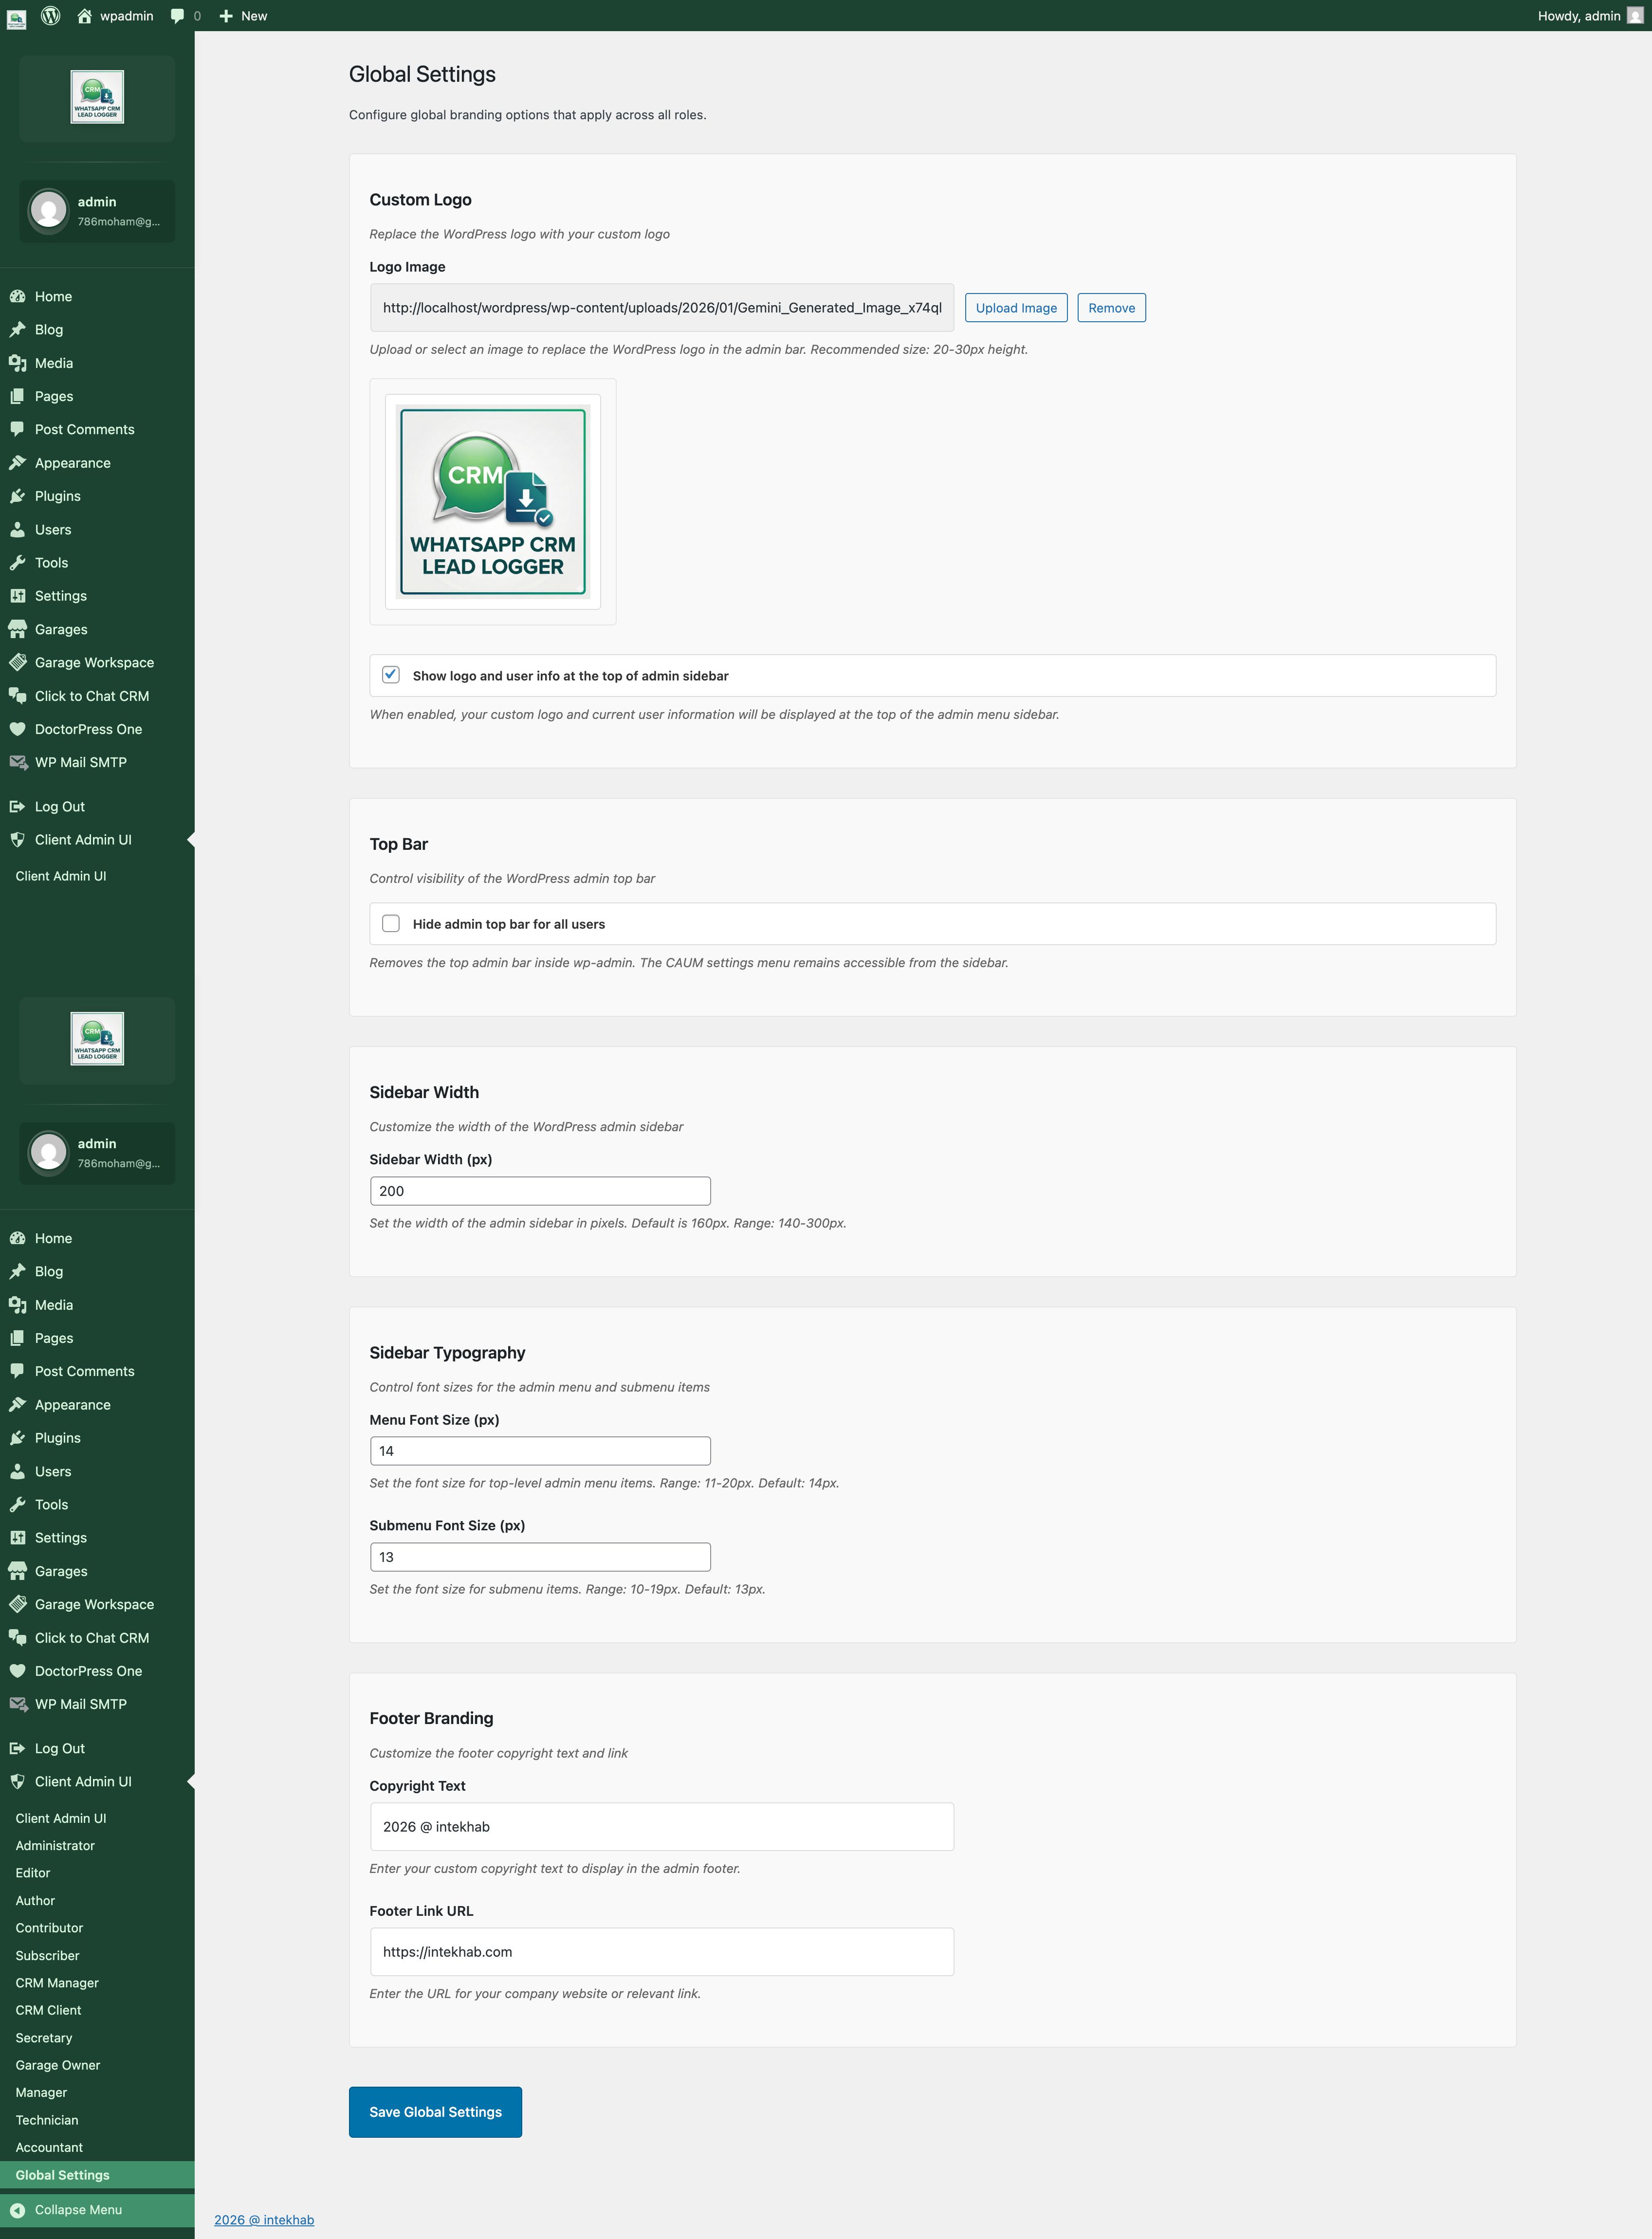Select the Global Settings submenu item
1652x2239 pixels.
pyautogui.click(x=62, y=2175)
